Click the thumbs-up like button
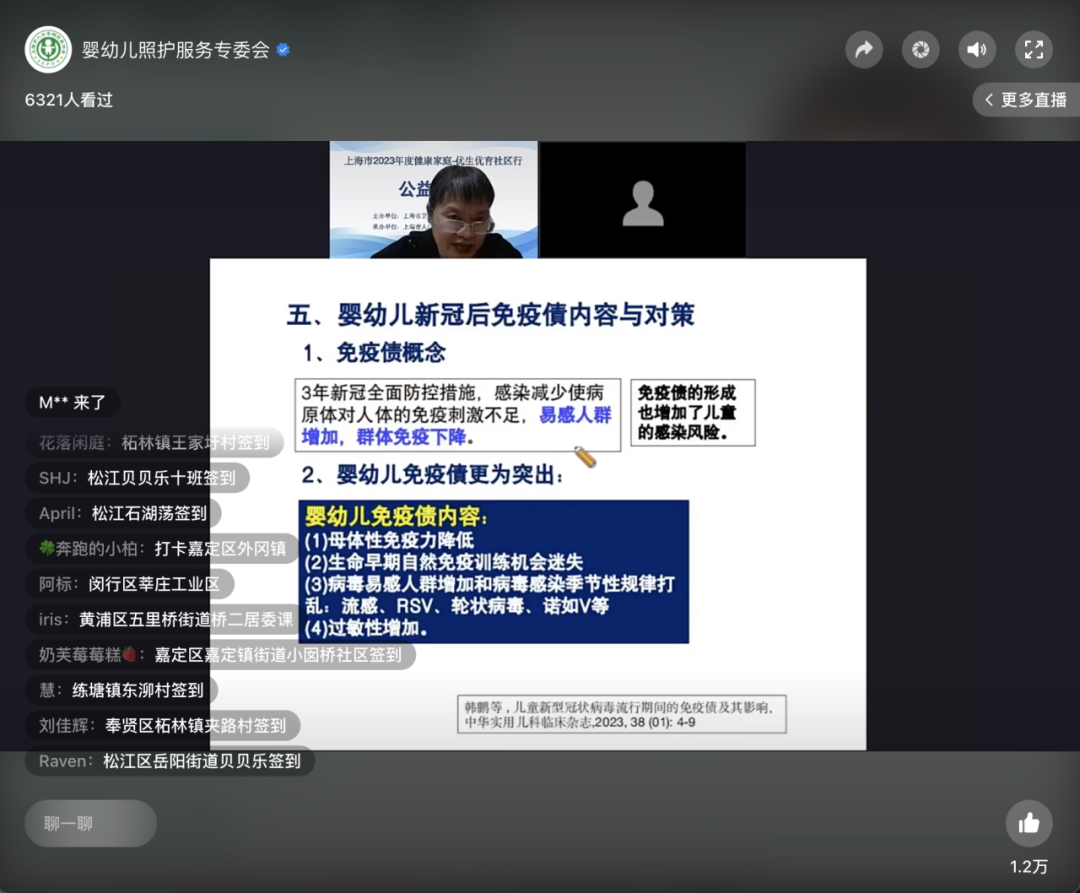Screen dimensions: 1080x893 pyautogui.click(x=1028, y=823)
